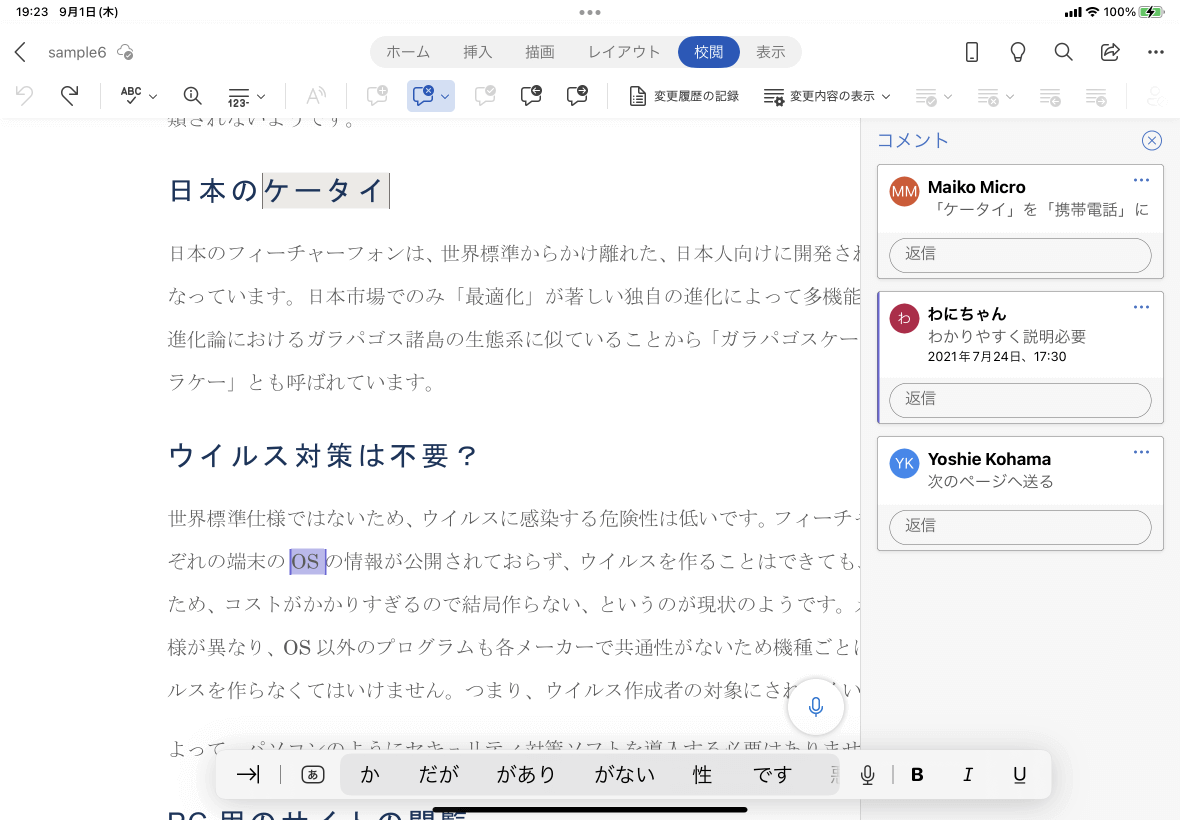Choose suggestion があり
The image size is (1180, 820).
(x=526, y=775)
